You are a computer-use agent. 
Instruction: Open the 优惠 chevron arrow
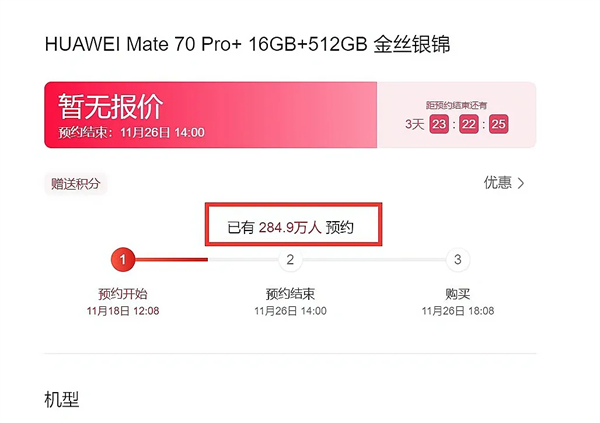click(521, 183)
